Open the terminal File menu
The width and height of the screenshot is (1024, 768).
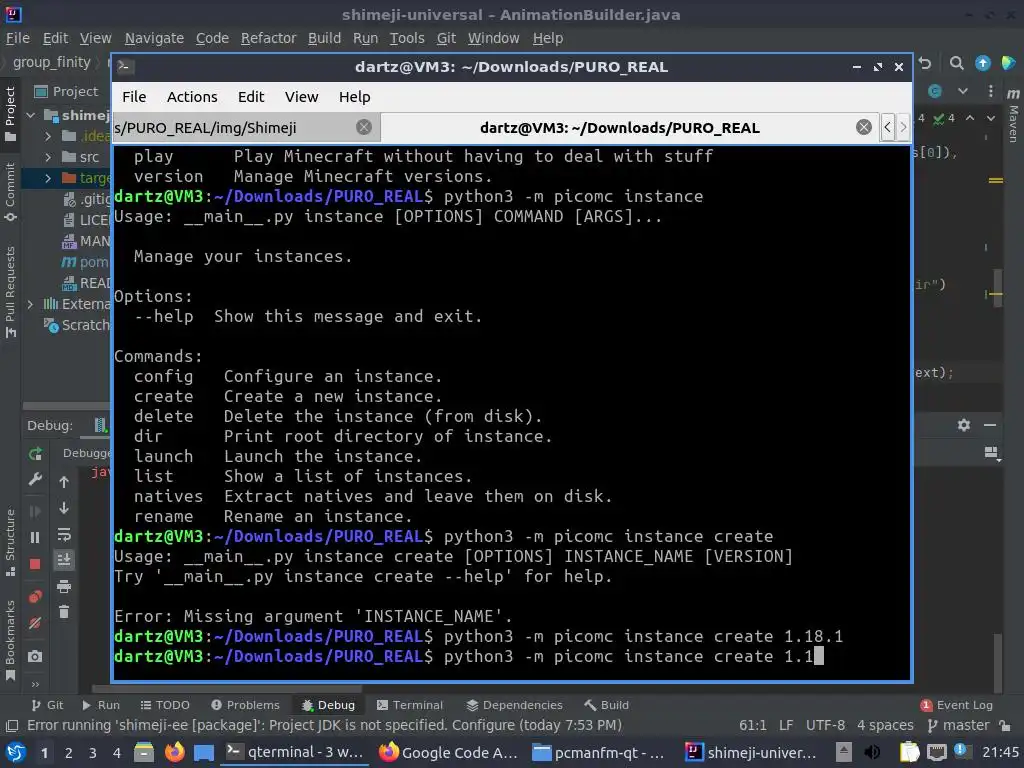pos(134,97)
